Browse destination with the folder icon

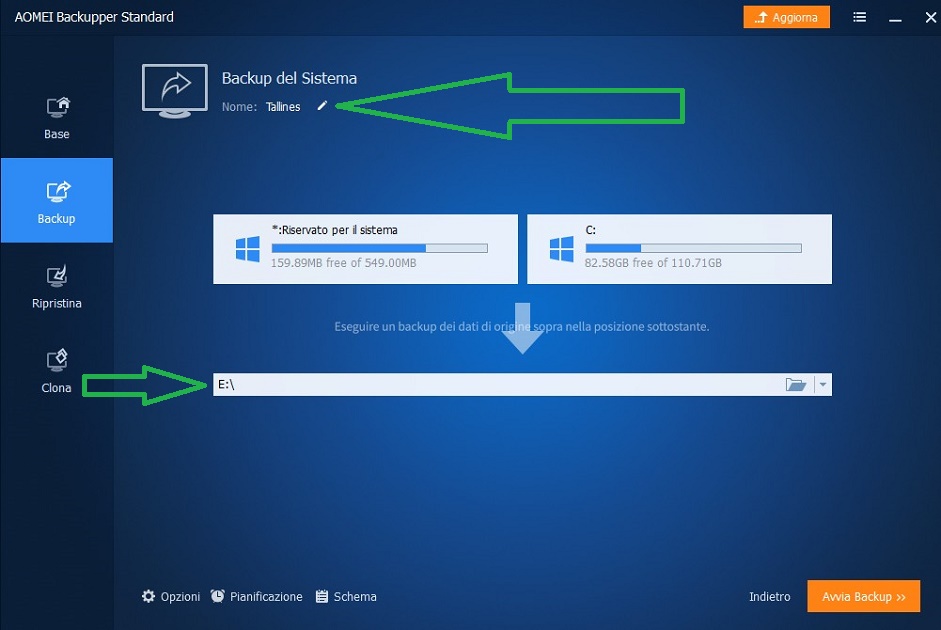click(796, 384)
